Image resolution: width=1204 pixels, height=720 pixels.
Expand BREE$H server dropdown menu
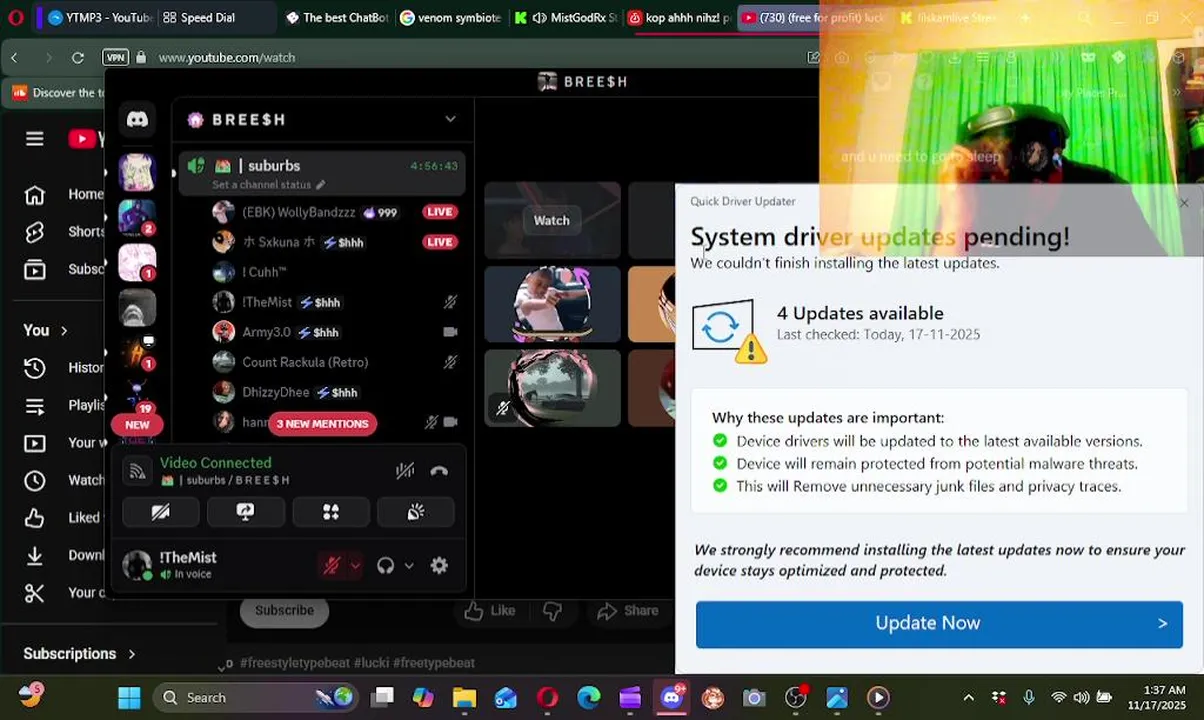450,119
